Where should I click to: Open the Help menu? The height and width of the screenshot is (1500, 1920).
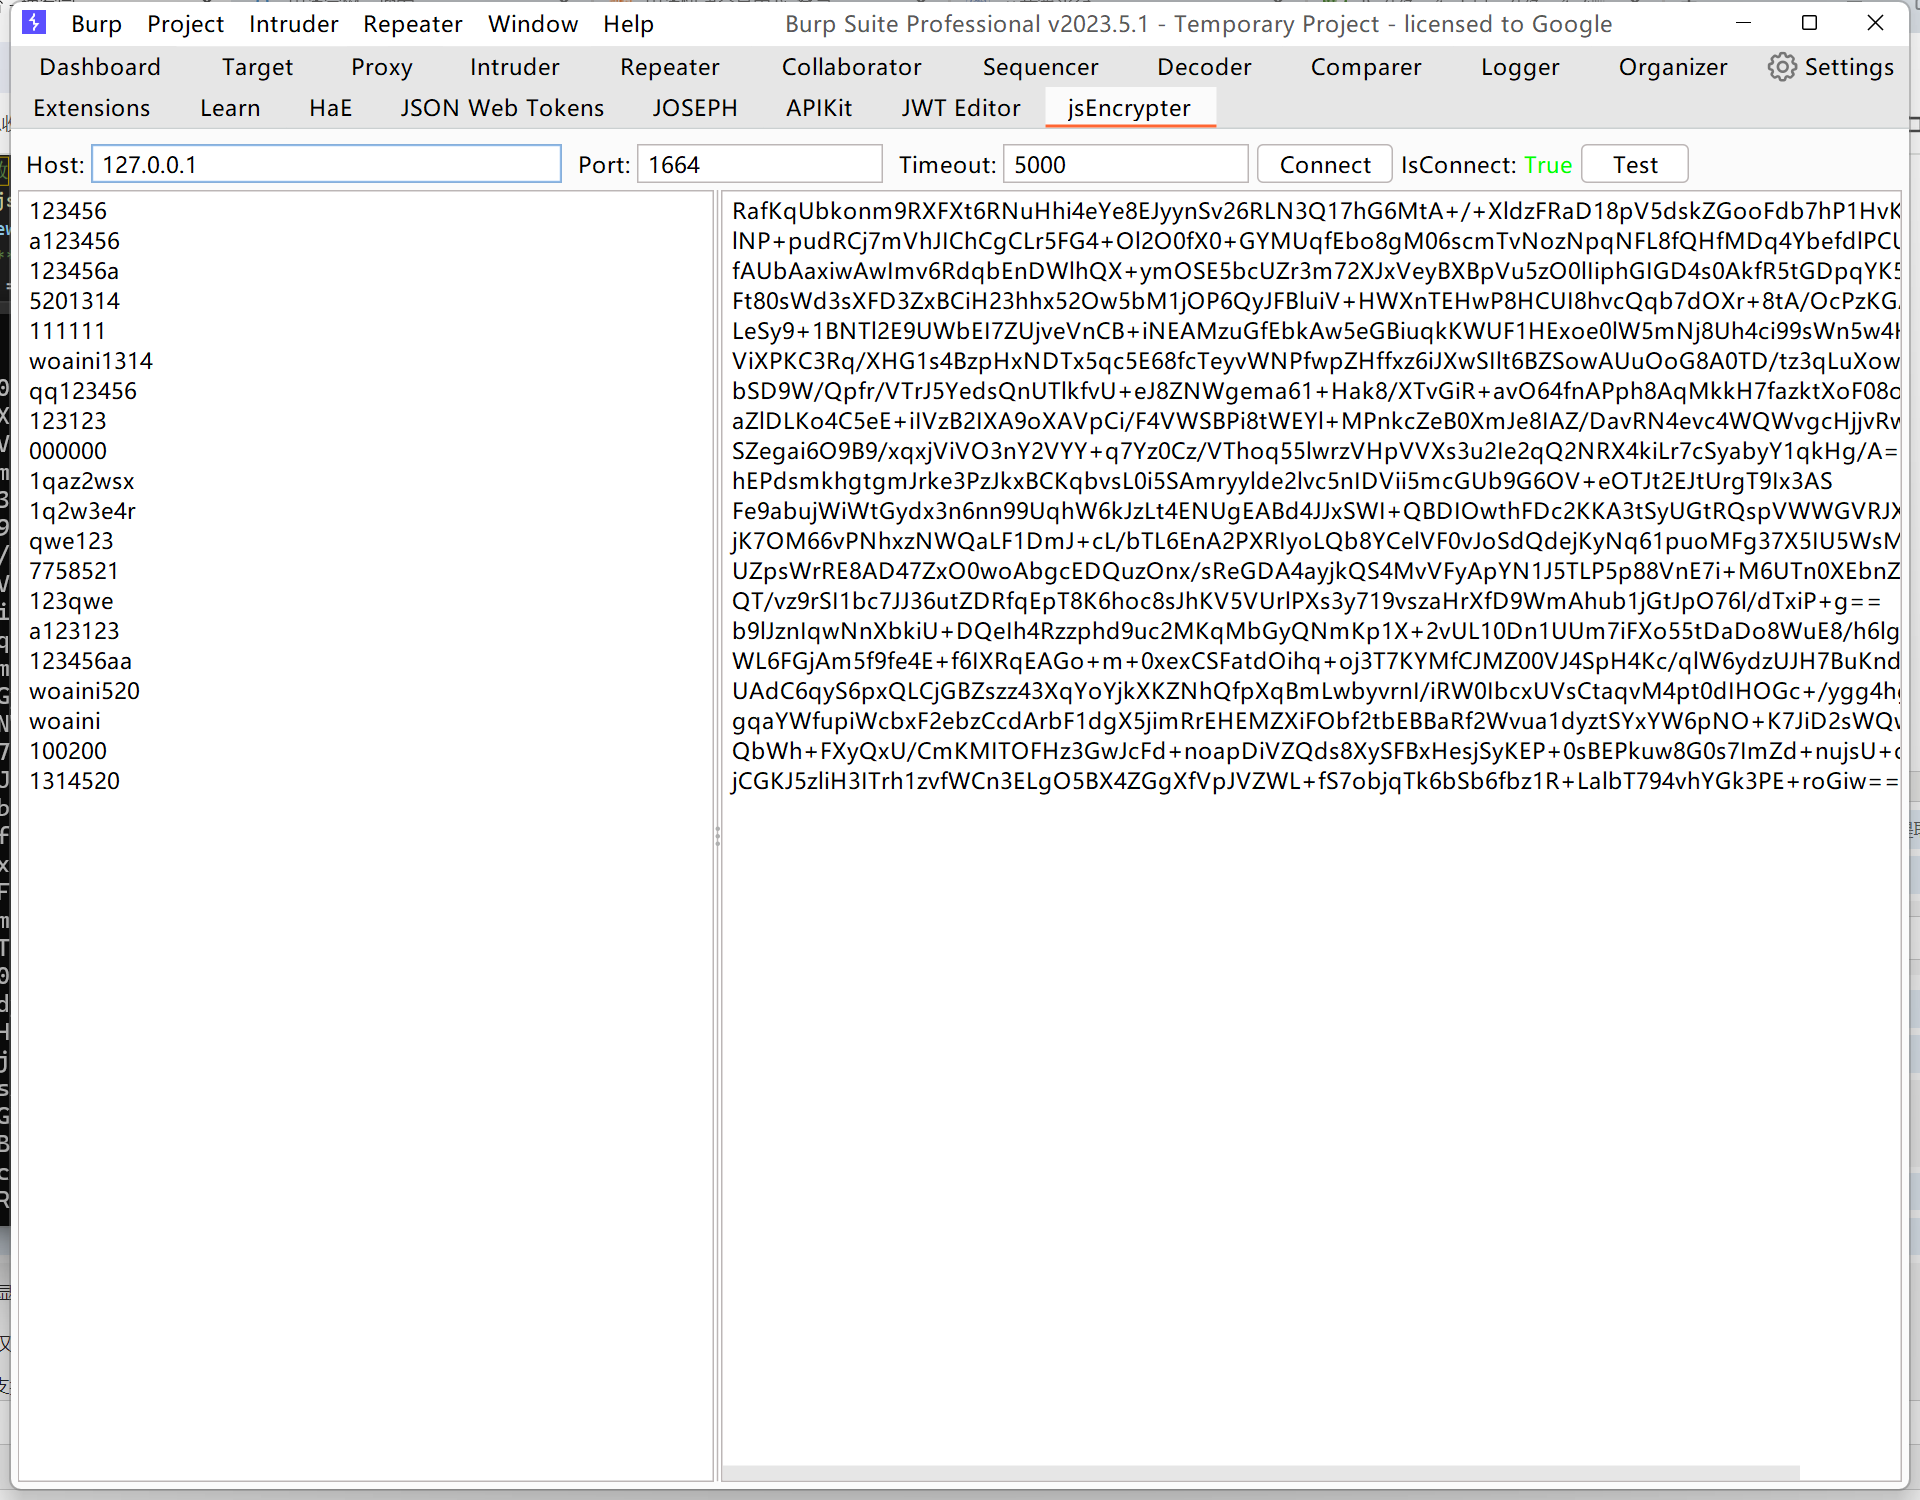(x=628, y=24)
